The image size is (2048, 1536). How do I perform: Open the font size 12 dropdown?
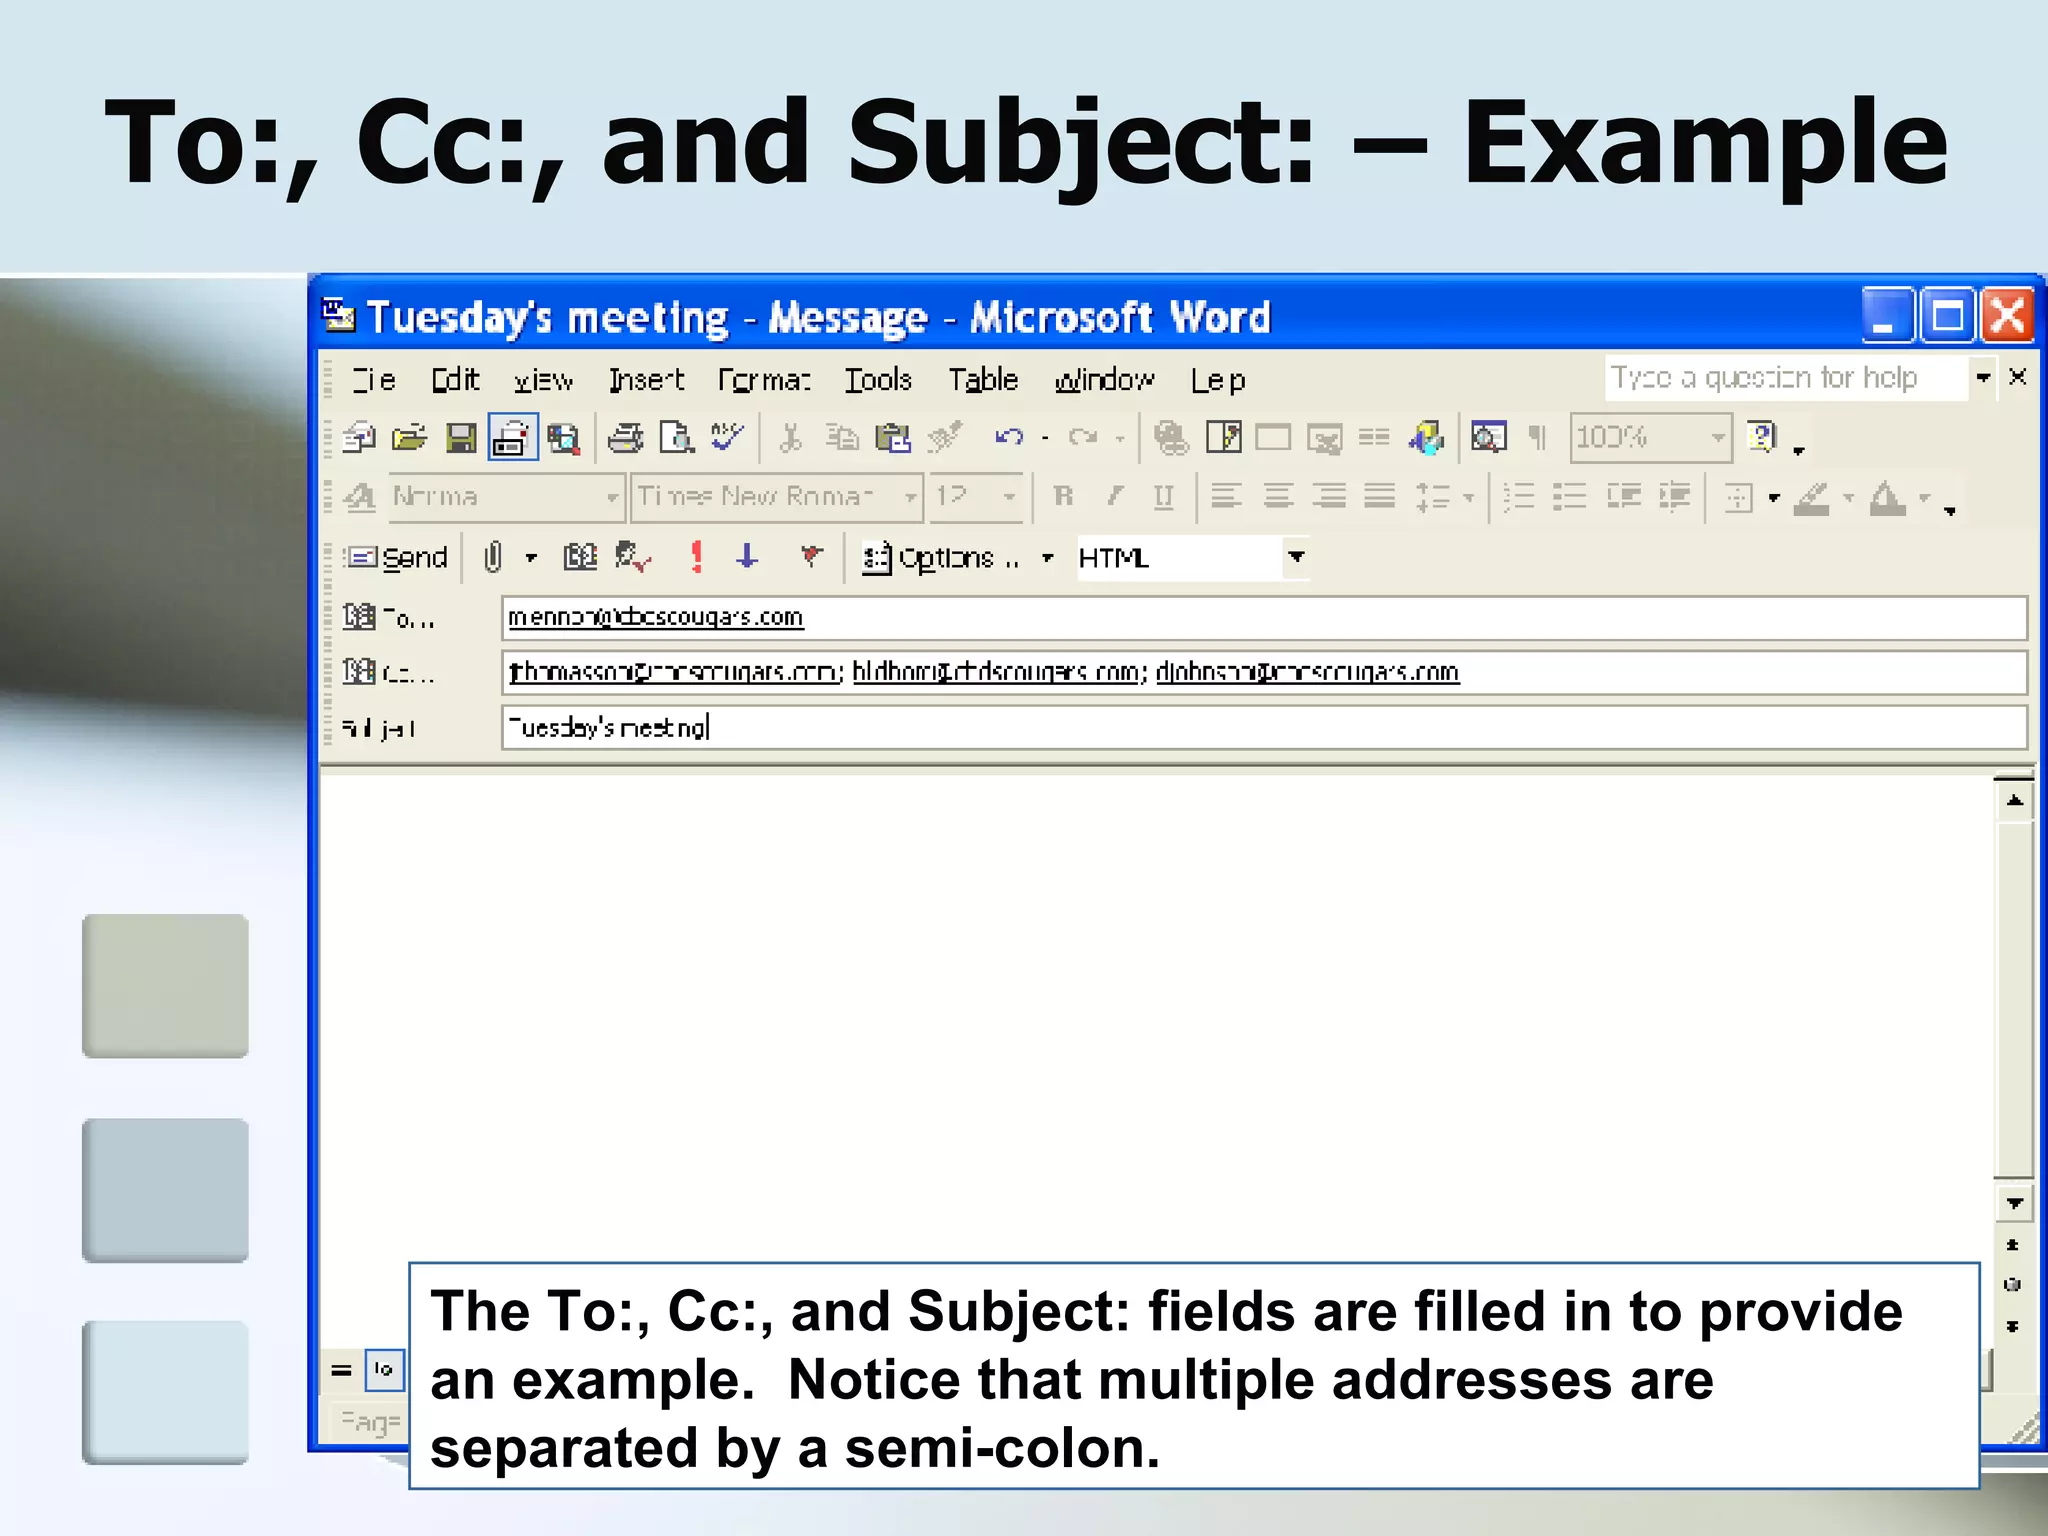[x=1008, y=497]
